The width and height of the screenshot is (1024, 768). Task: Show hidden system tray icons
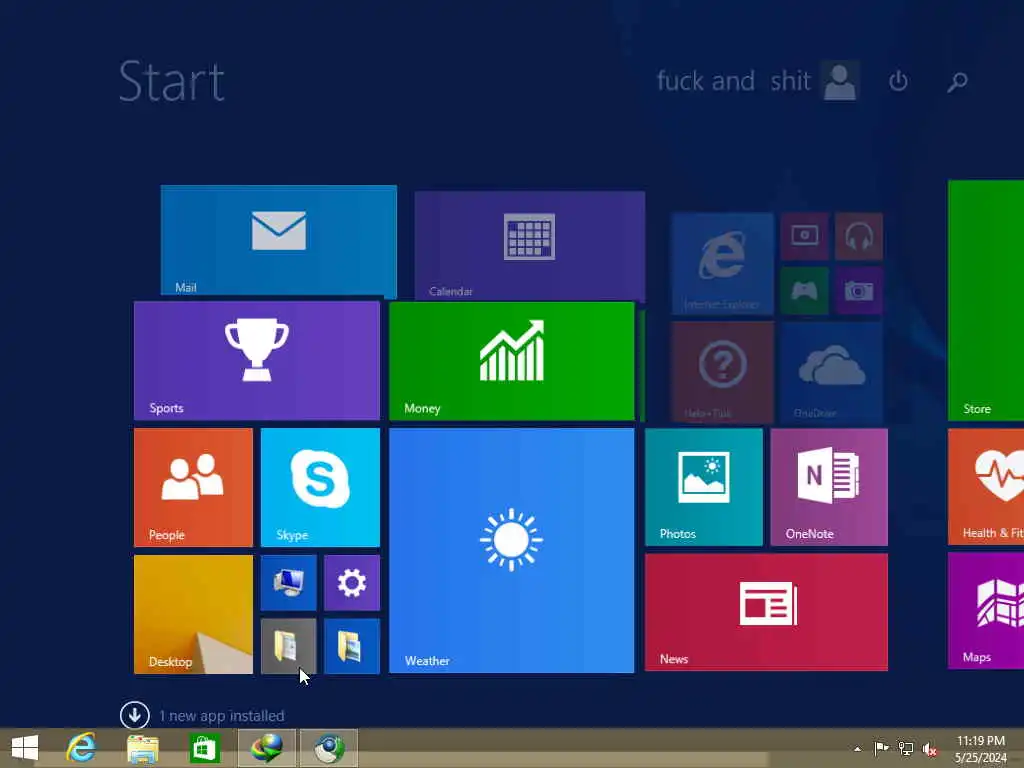pyautogui.click(x=857, y=748)
